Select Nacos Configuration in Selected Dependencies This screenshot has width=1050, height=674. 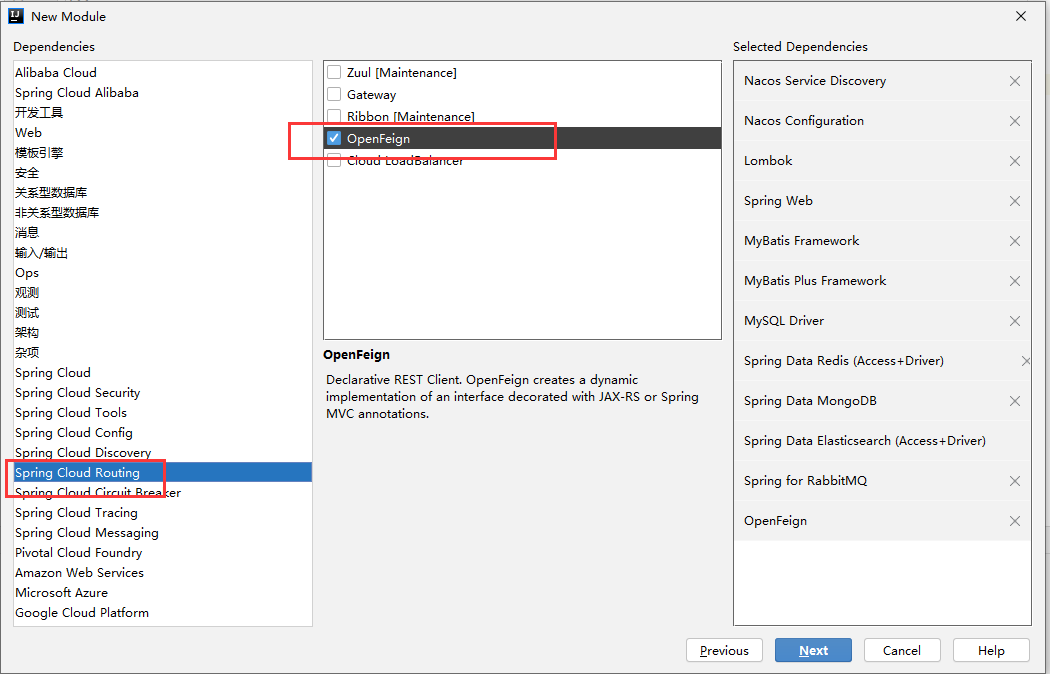(x=882, y=121)
